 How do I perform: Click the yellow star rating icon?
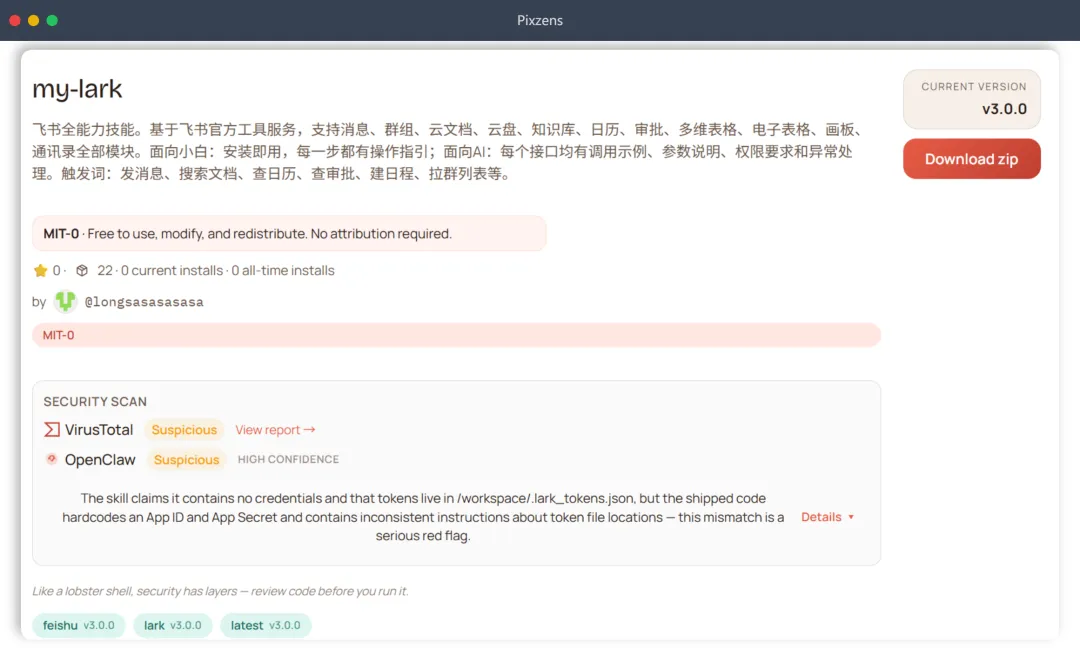pos(41,271)
